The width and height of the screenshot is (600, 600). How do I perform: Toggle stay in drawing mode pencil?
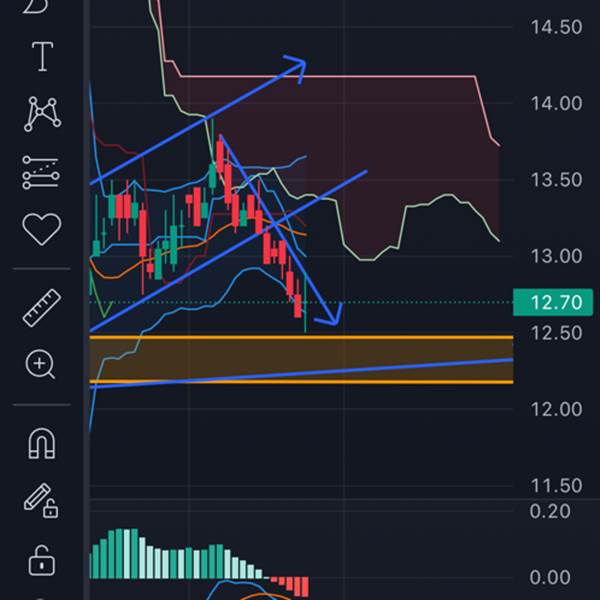(x=41, y=501)
